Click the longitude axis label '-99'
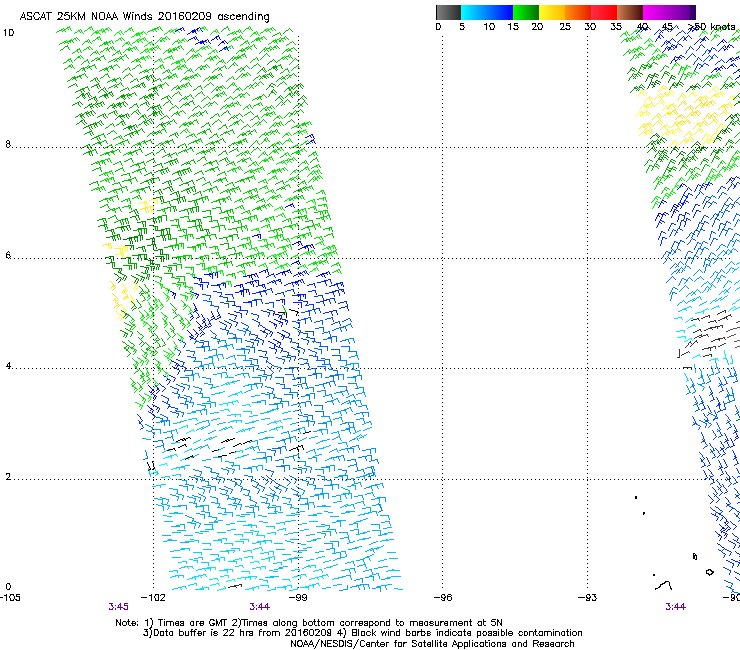Screen dimensions: 740x650 click(298, 598)
